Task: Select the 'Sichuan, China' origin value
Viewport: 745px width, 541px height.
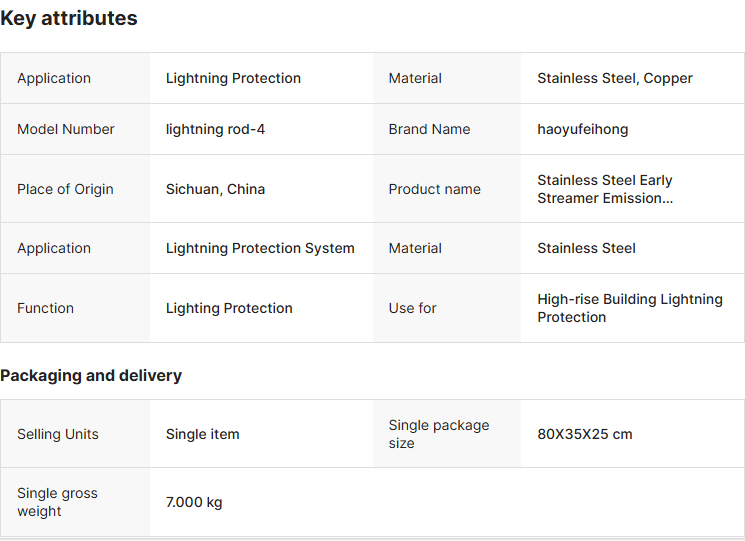Action: tap(215, 189)
